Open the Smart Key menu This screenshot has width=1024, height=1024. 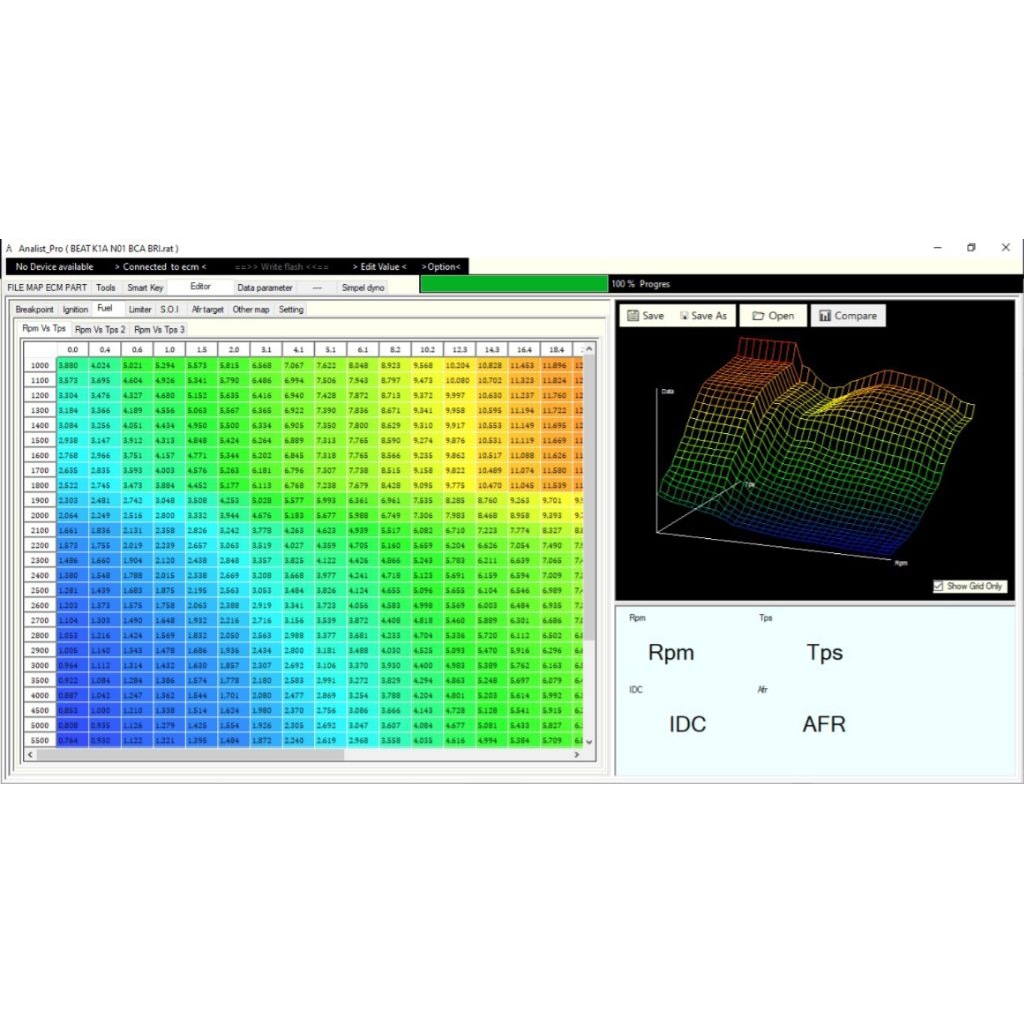(145, 288)
